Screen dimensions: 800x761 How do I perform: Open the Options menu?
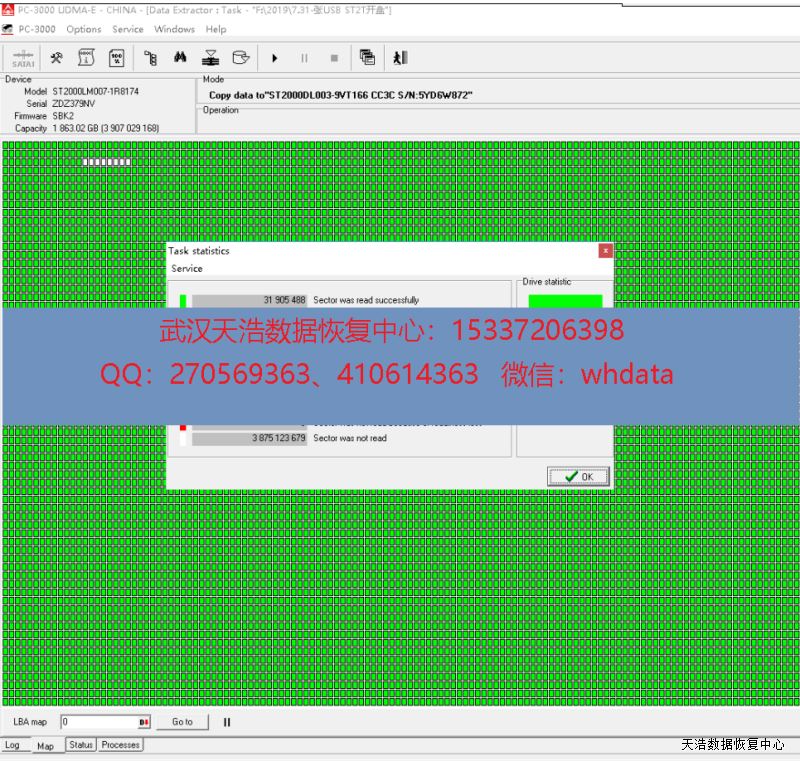pyautogui.click(x=84, y=29)
